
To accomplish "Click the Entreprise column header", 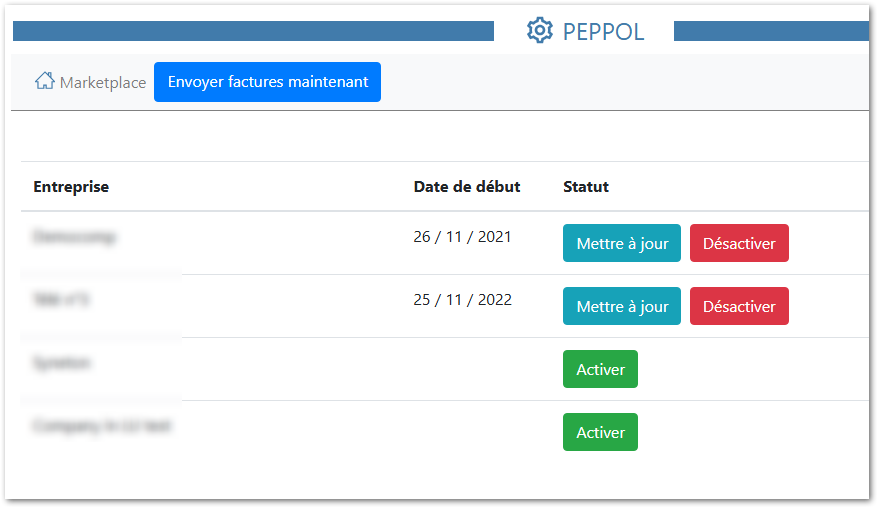I will pos(71,187).
